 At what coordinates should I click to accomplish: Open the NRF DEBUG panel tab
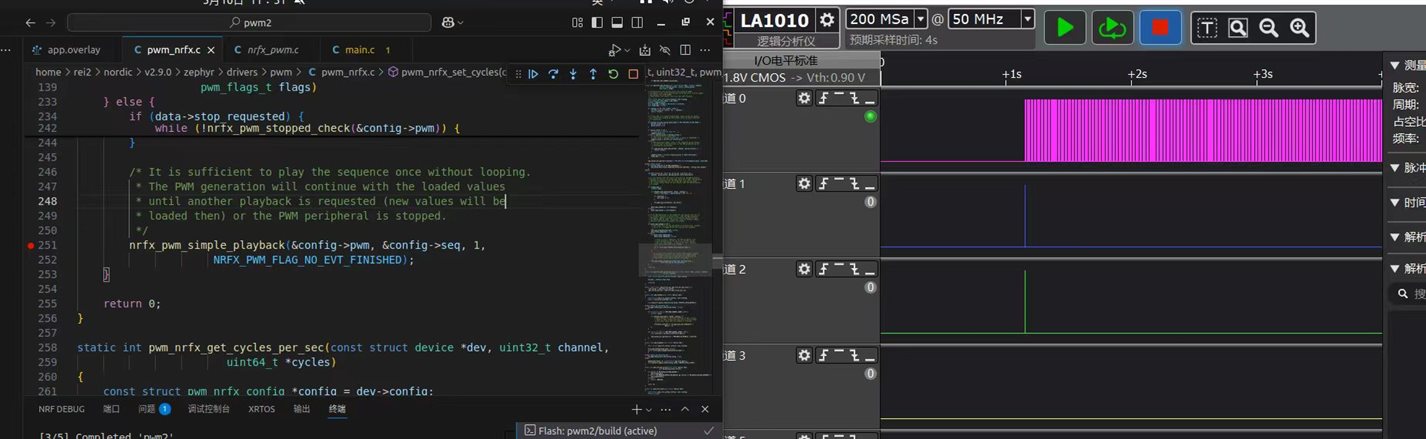pos(62,409)
